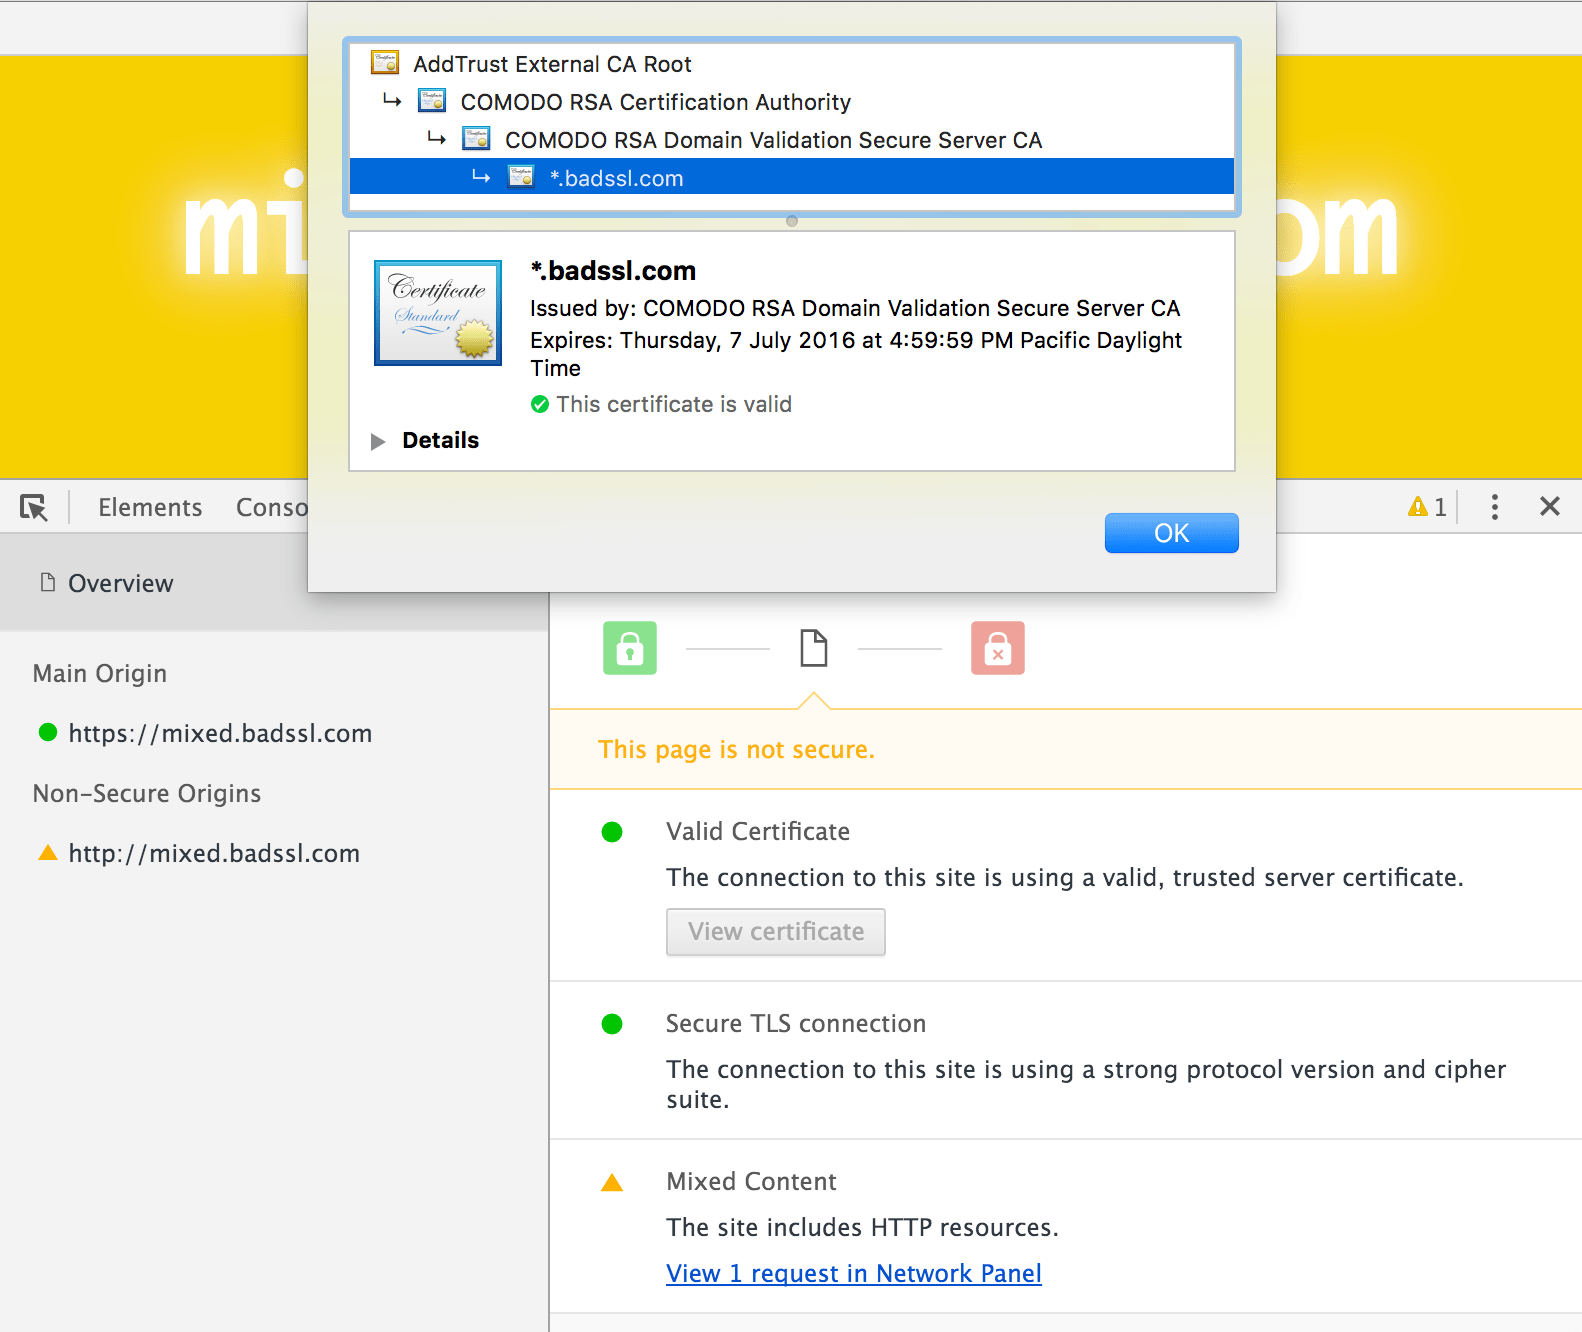Select non-secure origin http://mixed.badssl.com
The height and width of the screenshot is (1332, 1582).
[x=214, y=853]
